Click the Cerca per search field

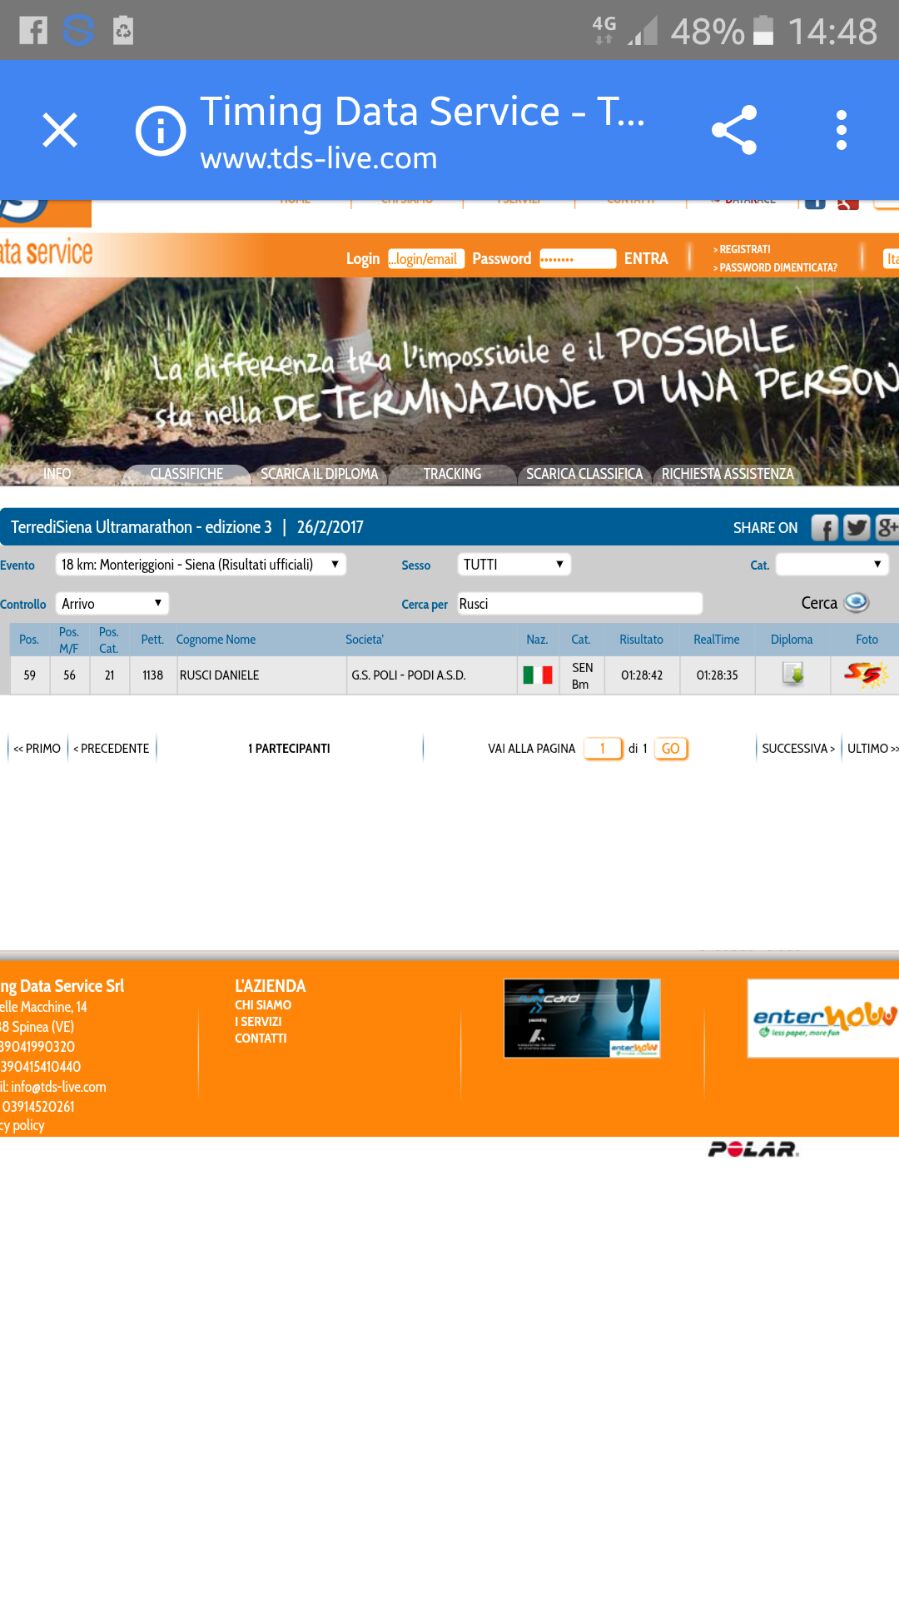(580, 604)
